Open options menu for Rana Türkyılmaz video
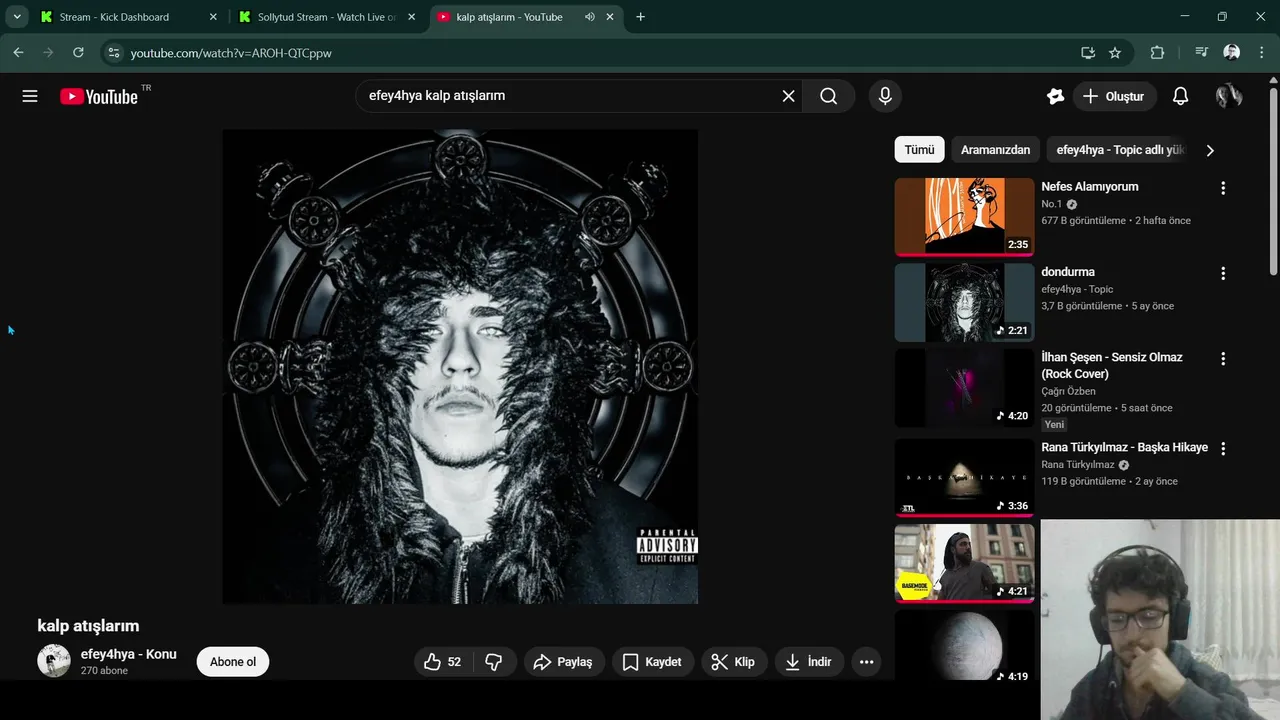 (x=1222, y=449)
